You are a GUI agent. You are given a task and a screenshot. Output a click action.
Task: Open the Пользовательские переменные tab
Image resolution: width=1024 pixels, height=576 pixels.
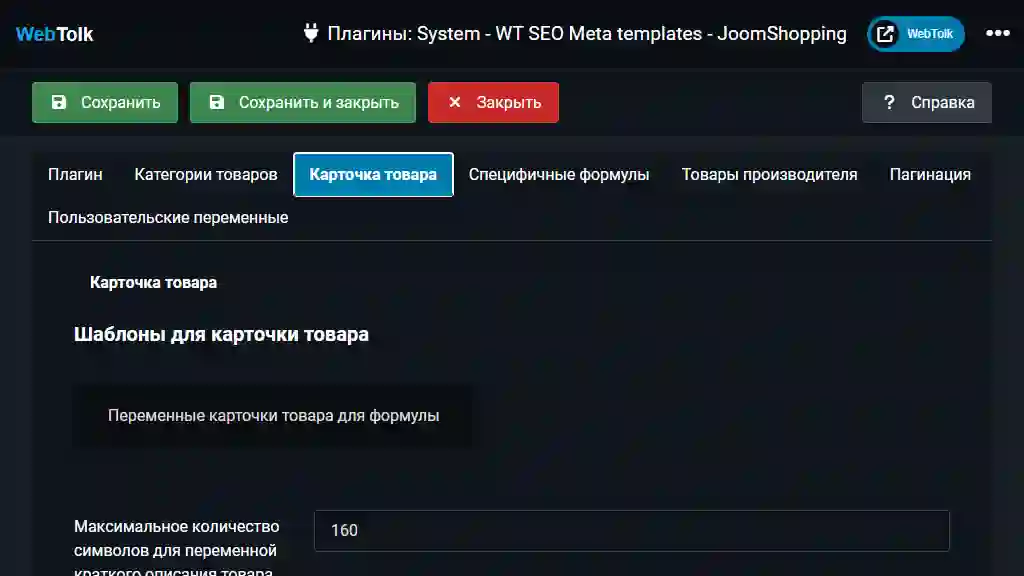pyautogui.click(x=168, y=217)
